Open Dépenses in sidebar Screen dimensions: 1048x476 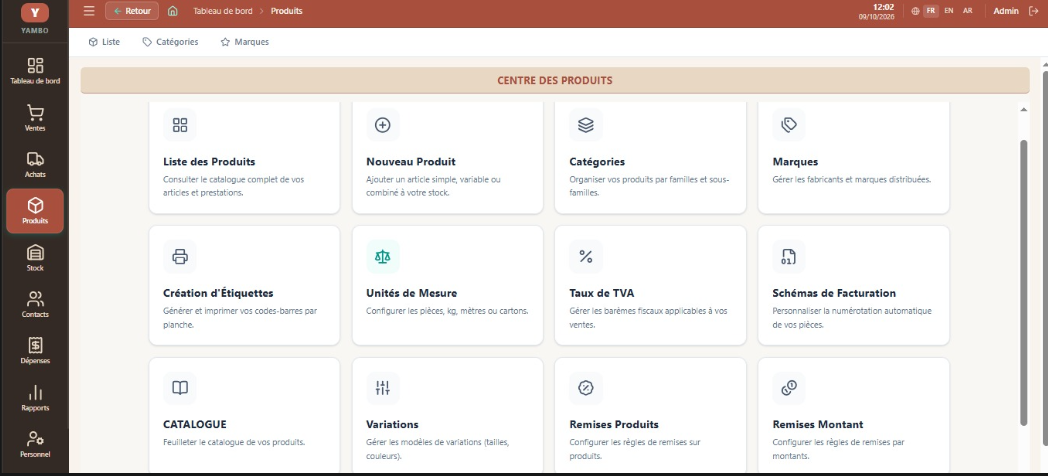[35, 350]
